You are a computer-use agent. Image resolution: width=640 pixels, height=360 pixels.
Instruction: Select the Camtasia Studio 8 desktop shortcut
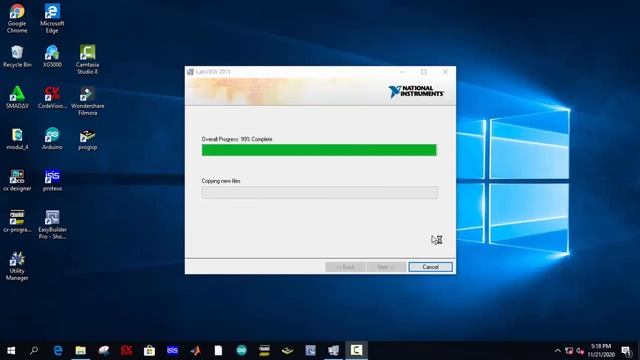pyautogui.click(x=87, y=60)
